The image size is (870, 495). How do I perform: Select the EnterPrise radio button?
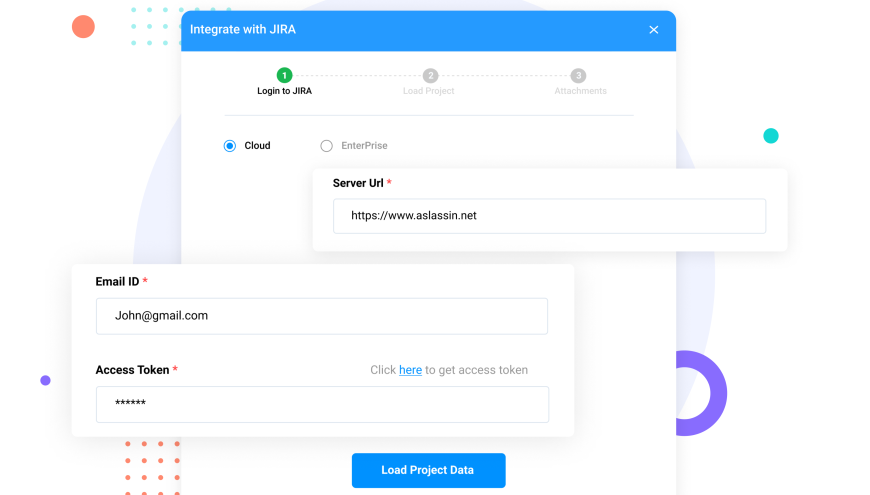tap(326, 146)
